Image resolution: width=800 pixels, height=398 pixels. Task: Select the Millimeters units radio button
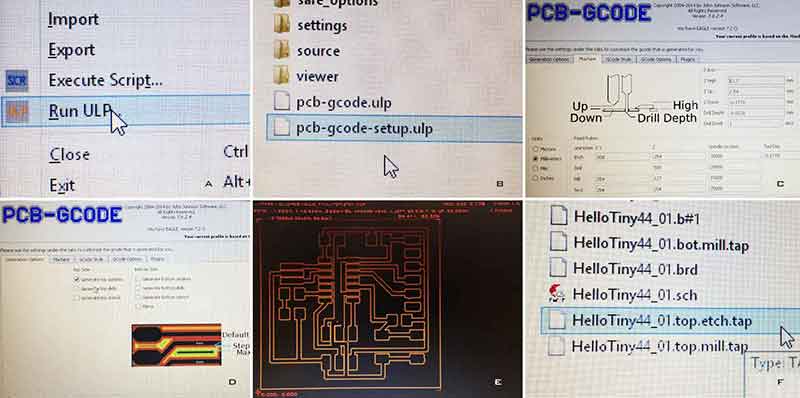click(535, 159)
